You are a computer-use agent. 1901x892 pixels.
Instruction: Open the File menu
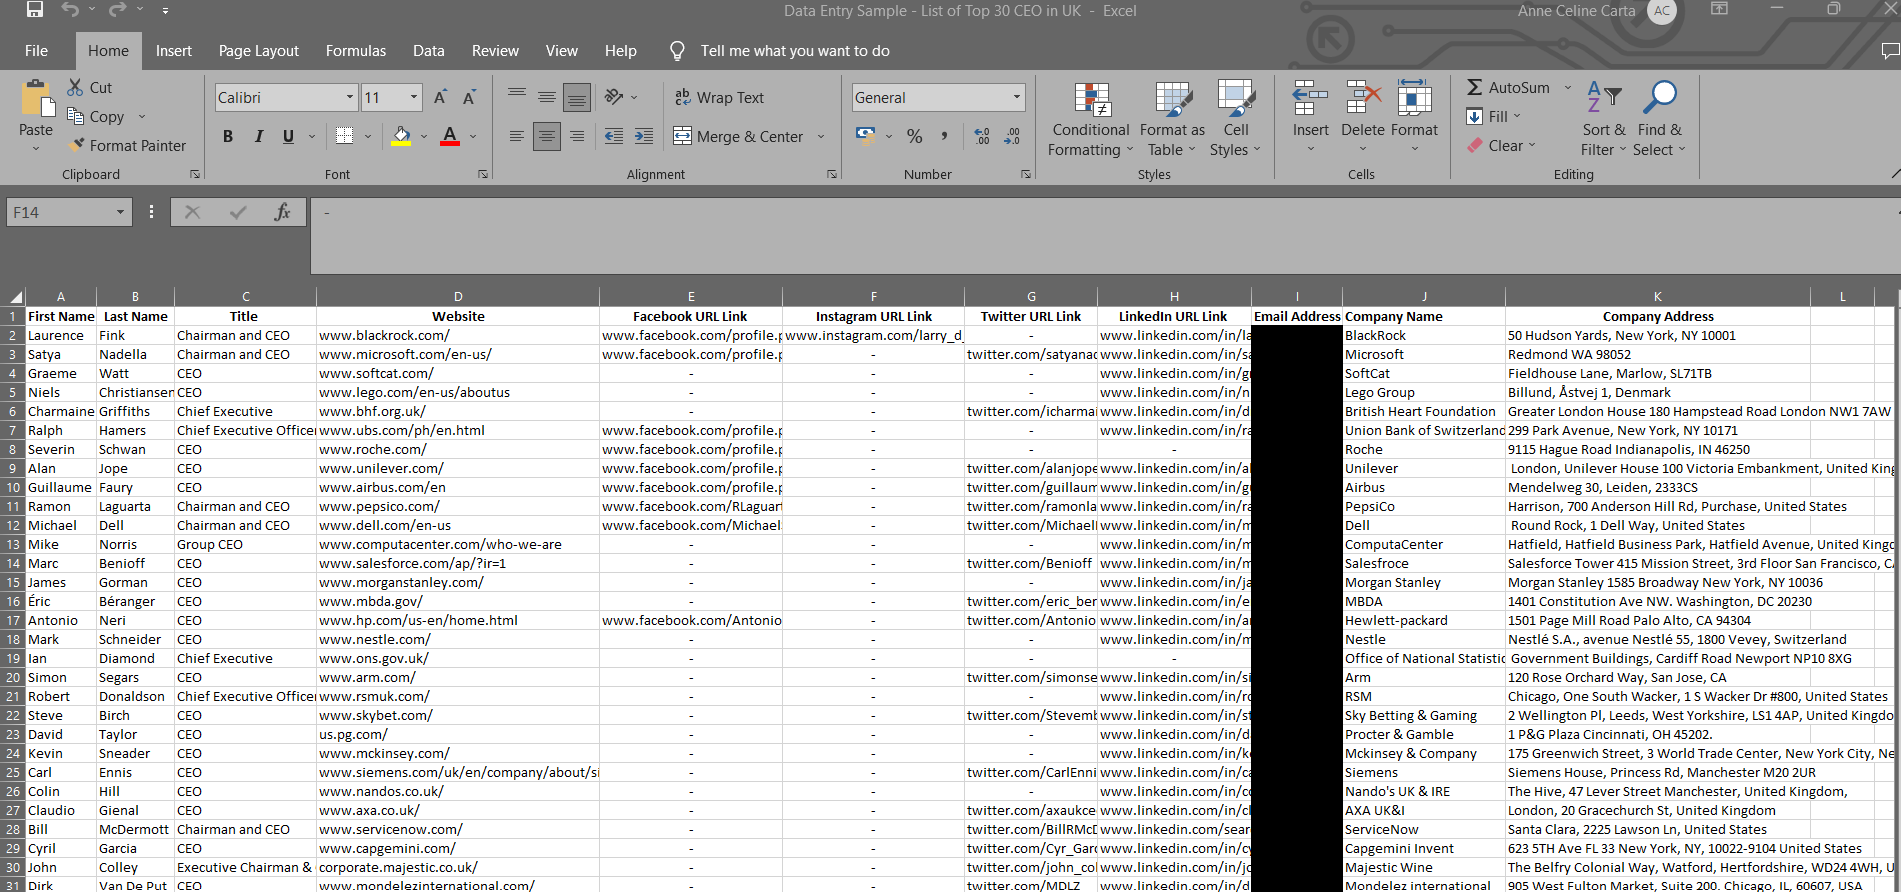36,51
